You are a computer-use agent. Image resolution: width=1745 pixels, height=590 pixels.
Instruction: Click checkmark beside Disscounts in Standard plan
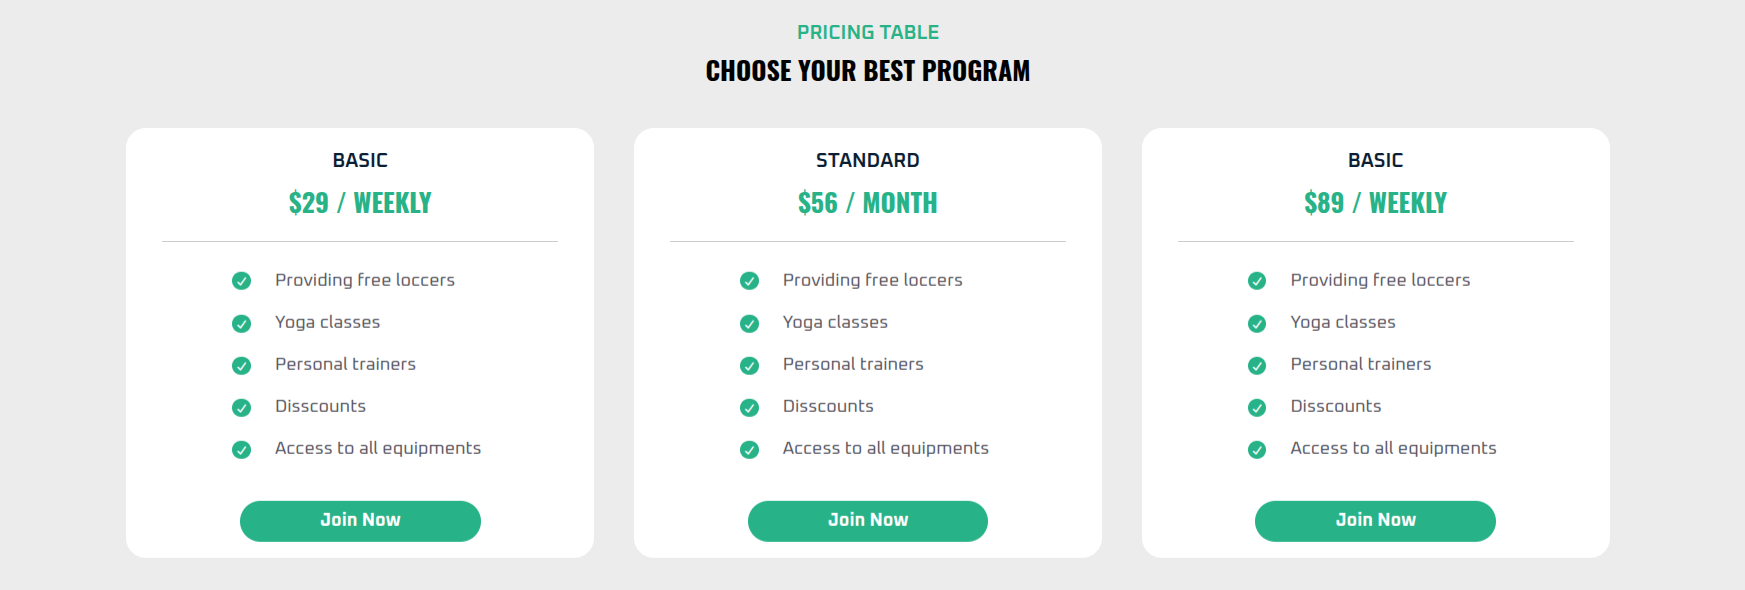(x=749, y=407)
